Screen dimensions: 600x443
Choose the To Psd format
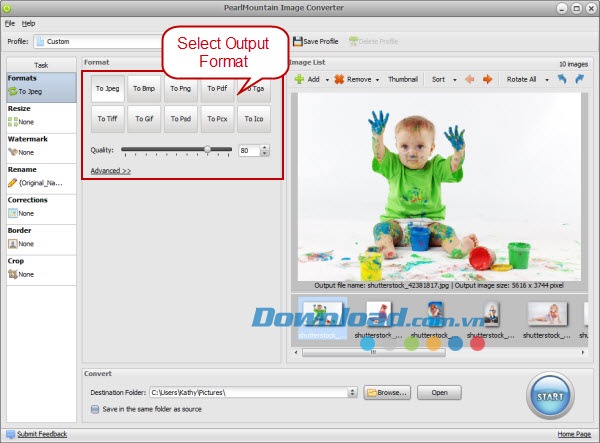[181, 119]
